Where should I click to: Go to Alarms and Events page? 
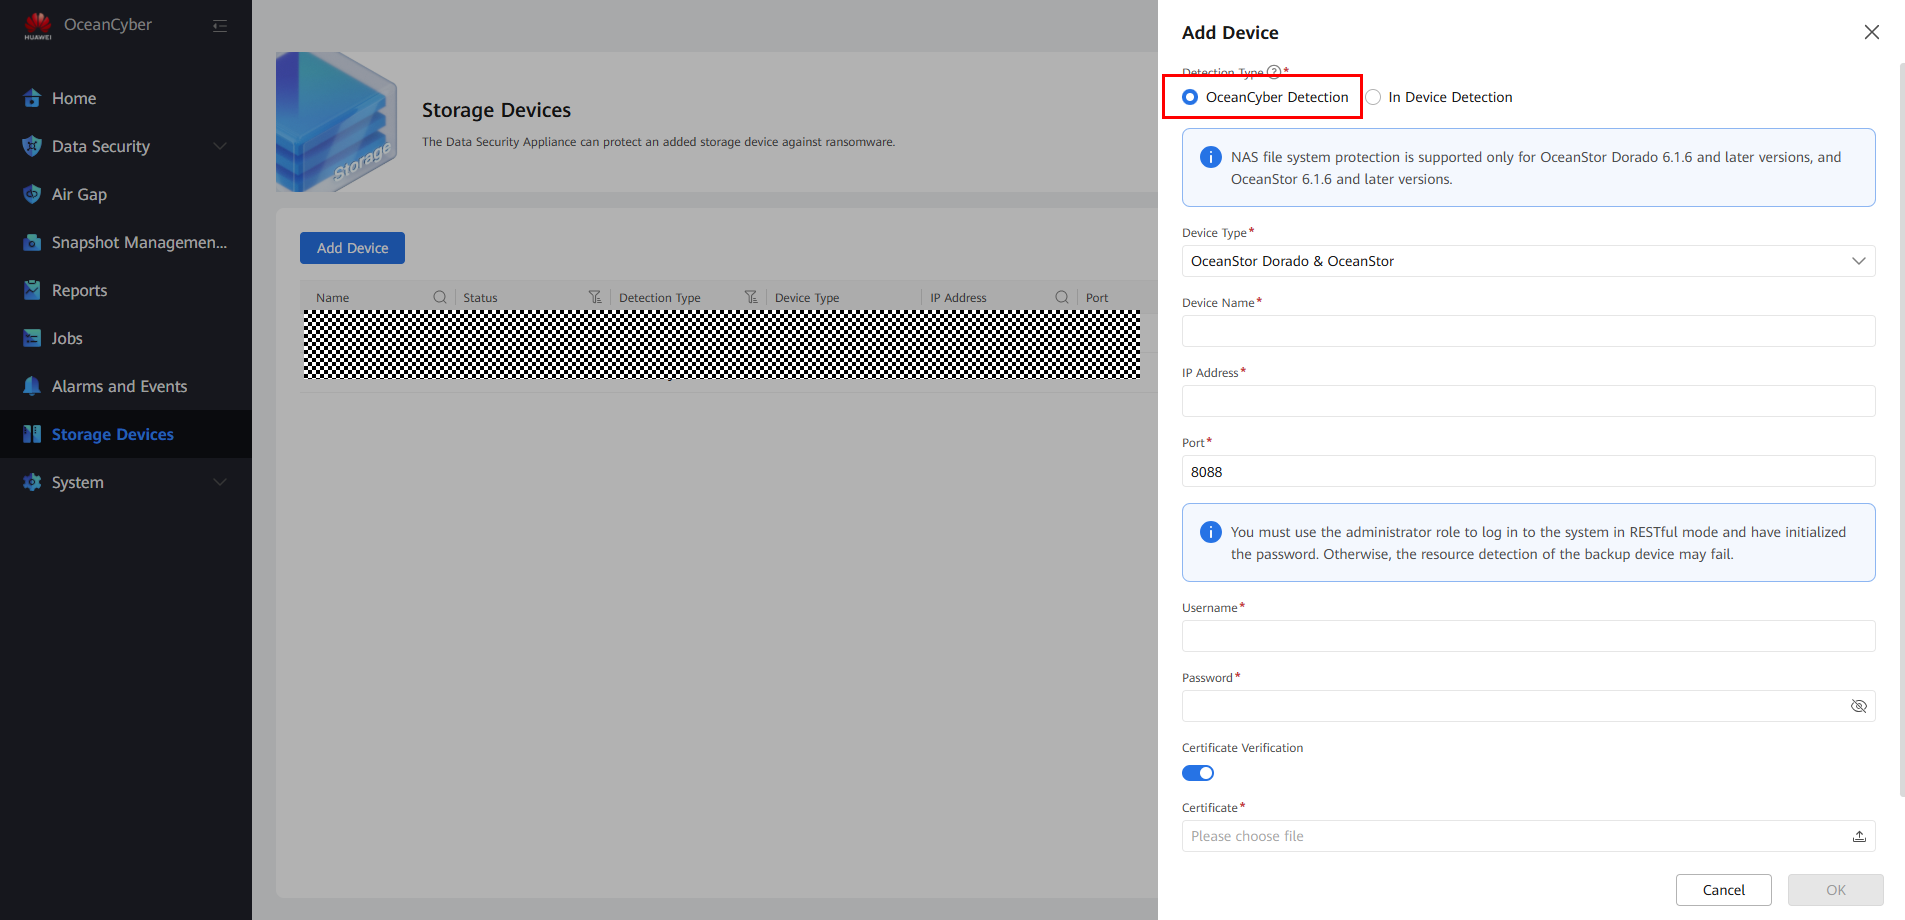tap(119, 386)
